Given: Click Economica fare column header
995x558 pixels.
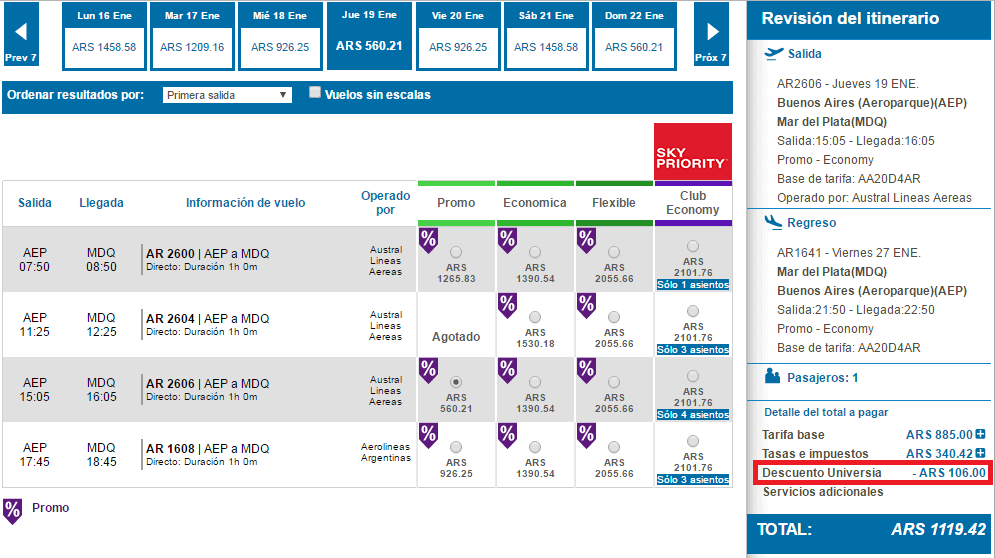Looking at the screenshot, I should pos(535,203).
